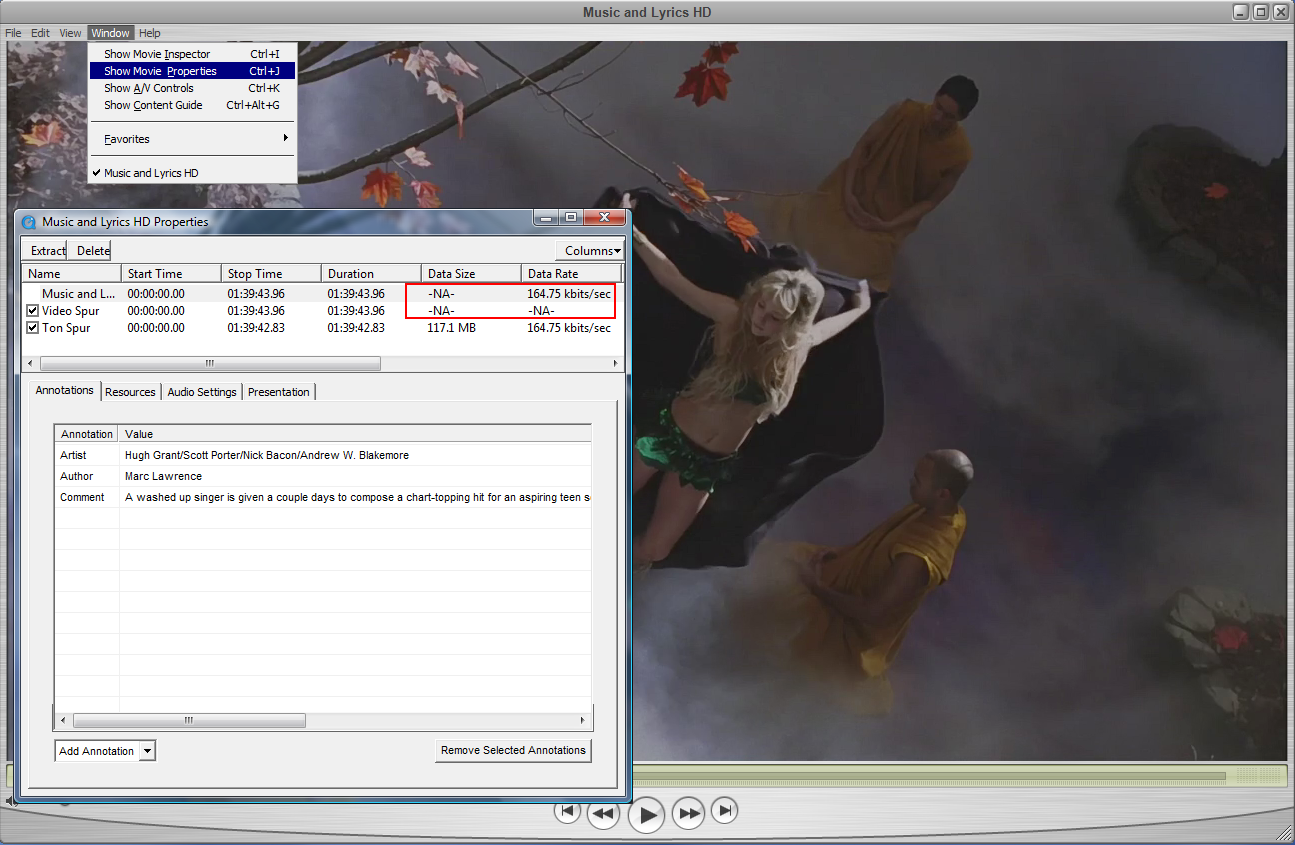Viewport: 1295px width, 845px height.
Task: Choose Show Movie Inspector
Action: (192, 54)
